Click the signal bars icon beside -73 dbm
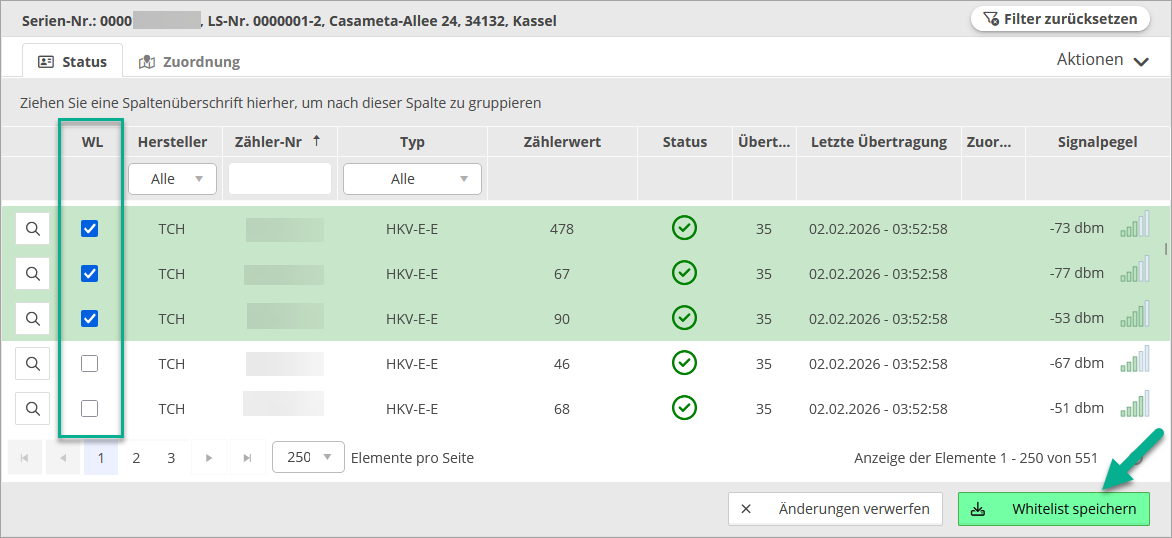Viewport: 1172px width, 538px height. pos(1135,225)
